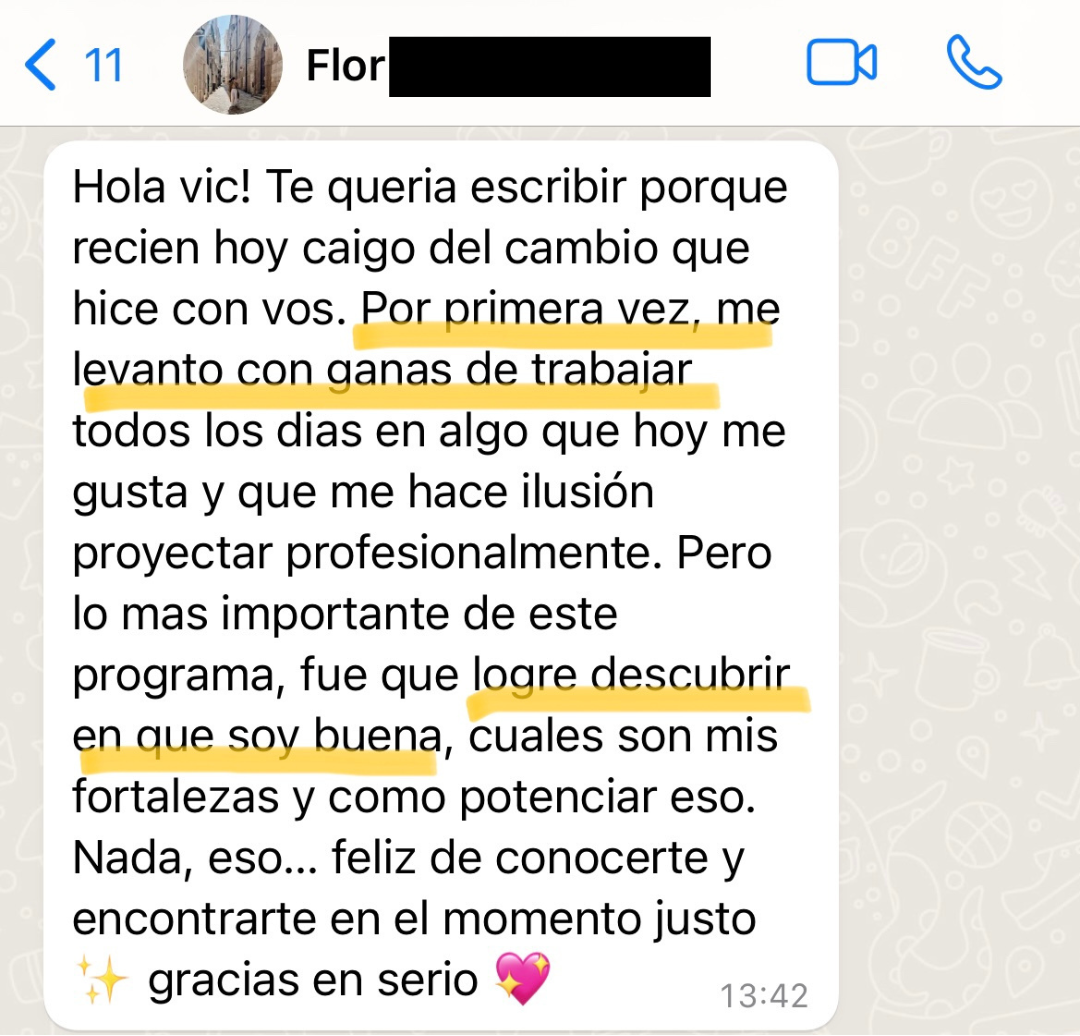Click highlighted words 'logre descubrir'
Screen dimensions: 1080x1036
632,674
